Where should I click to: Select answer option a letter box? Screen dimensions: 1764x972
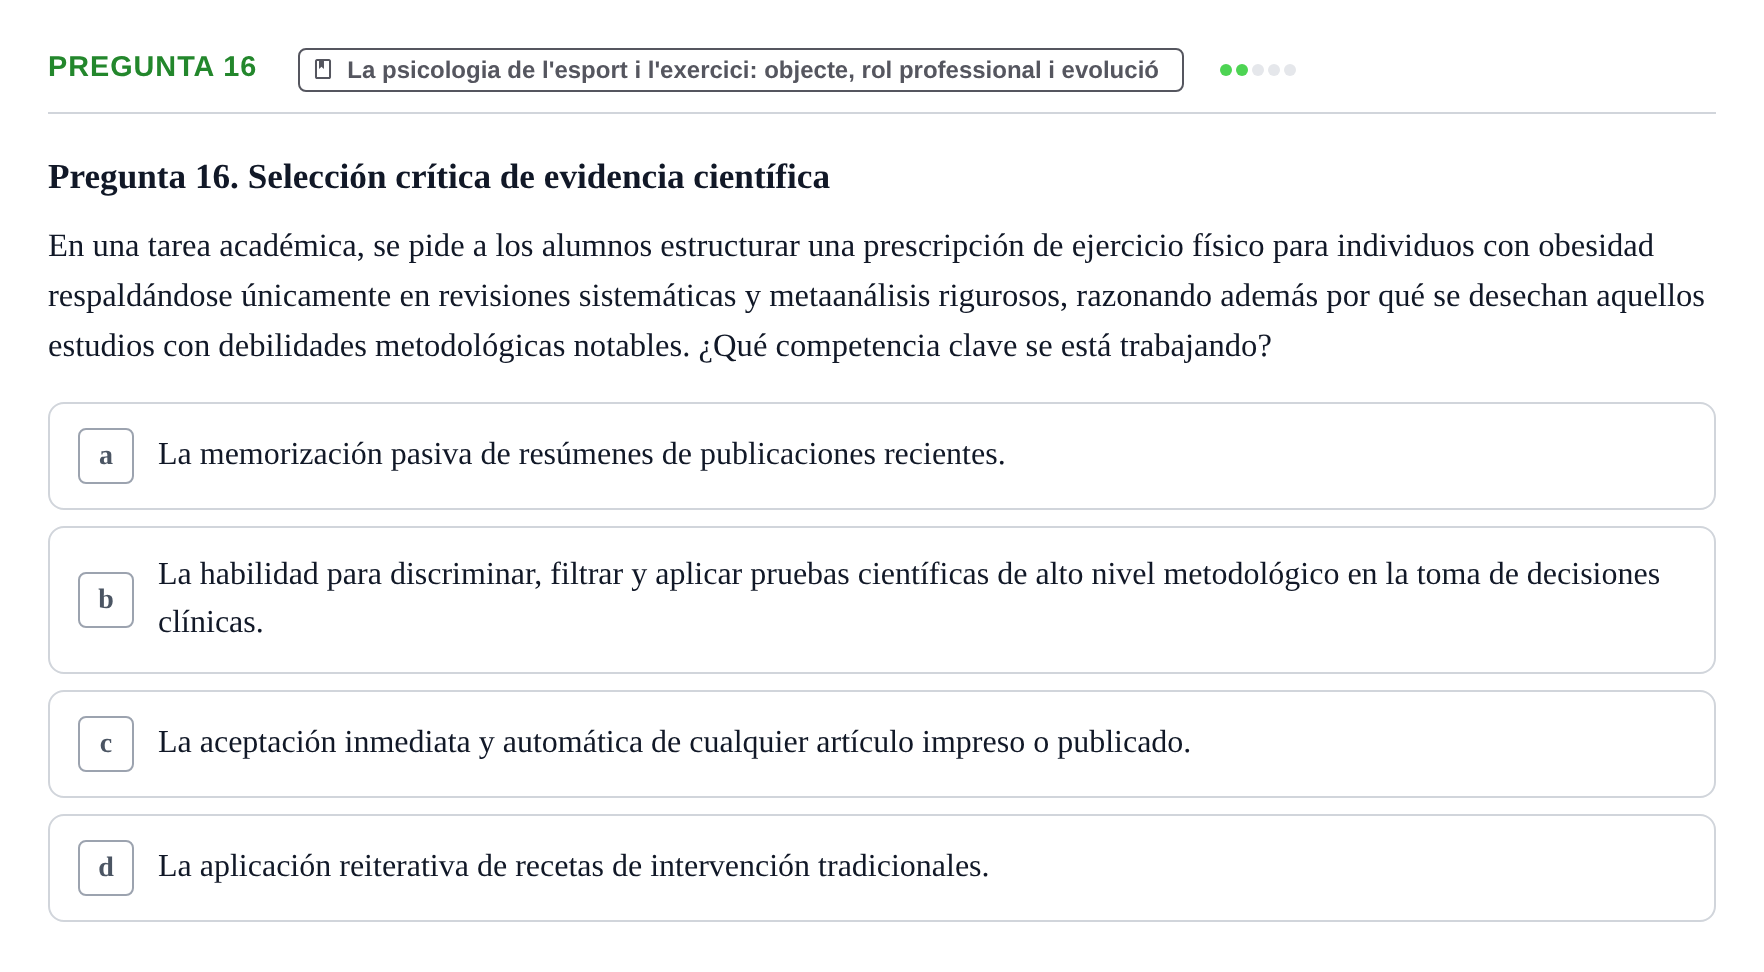pos(106,456)
